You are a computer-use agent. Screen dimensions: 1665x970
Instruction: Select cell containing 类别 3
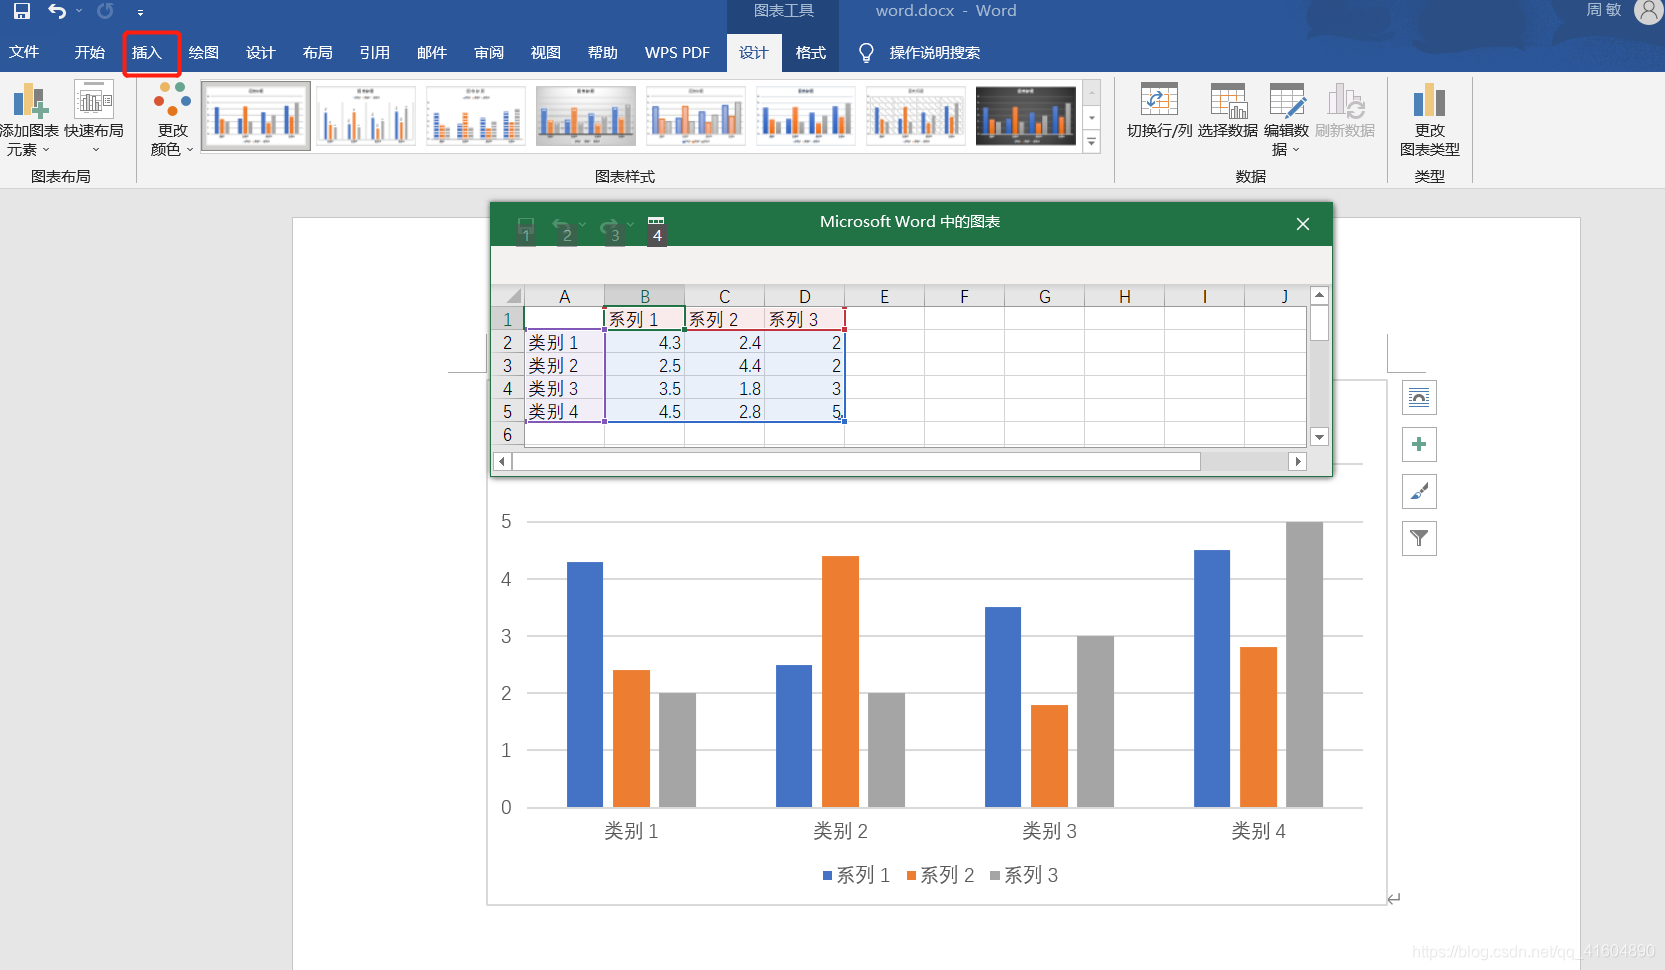tap(565, 388)
